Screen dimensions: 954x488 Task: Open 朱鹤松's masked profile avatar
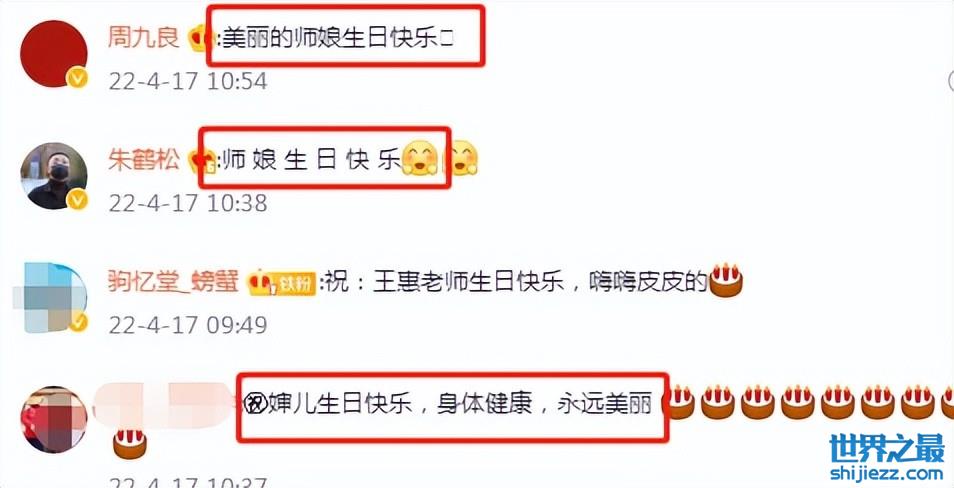point(54,176)
